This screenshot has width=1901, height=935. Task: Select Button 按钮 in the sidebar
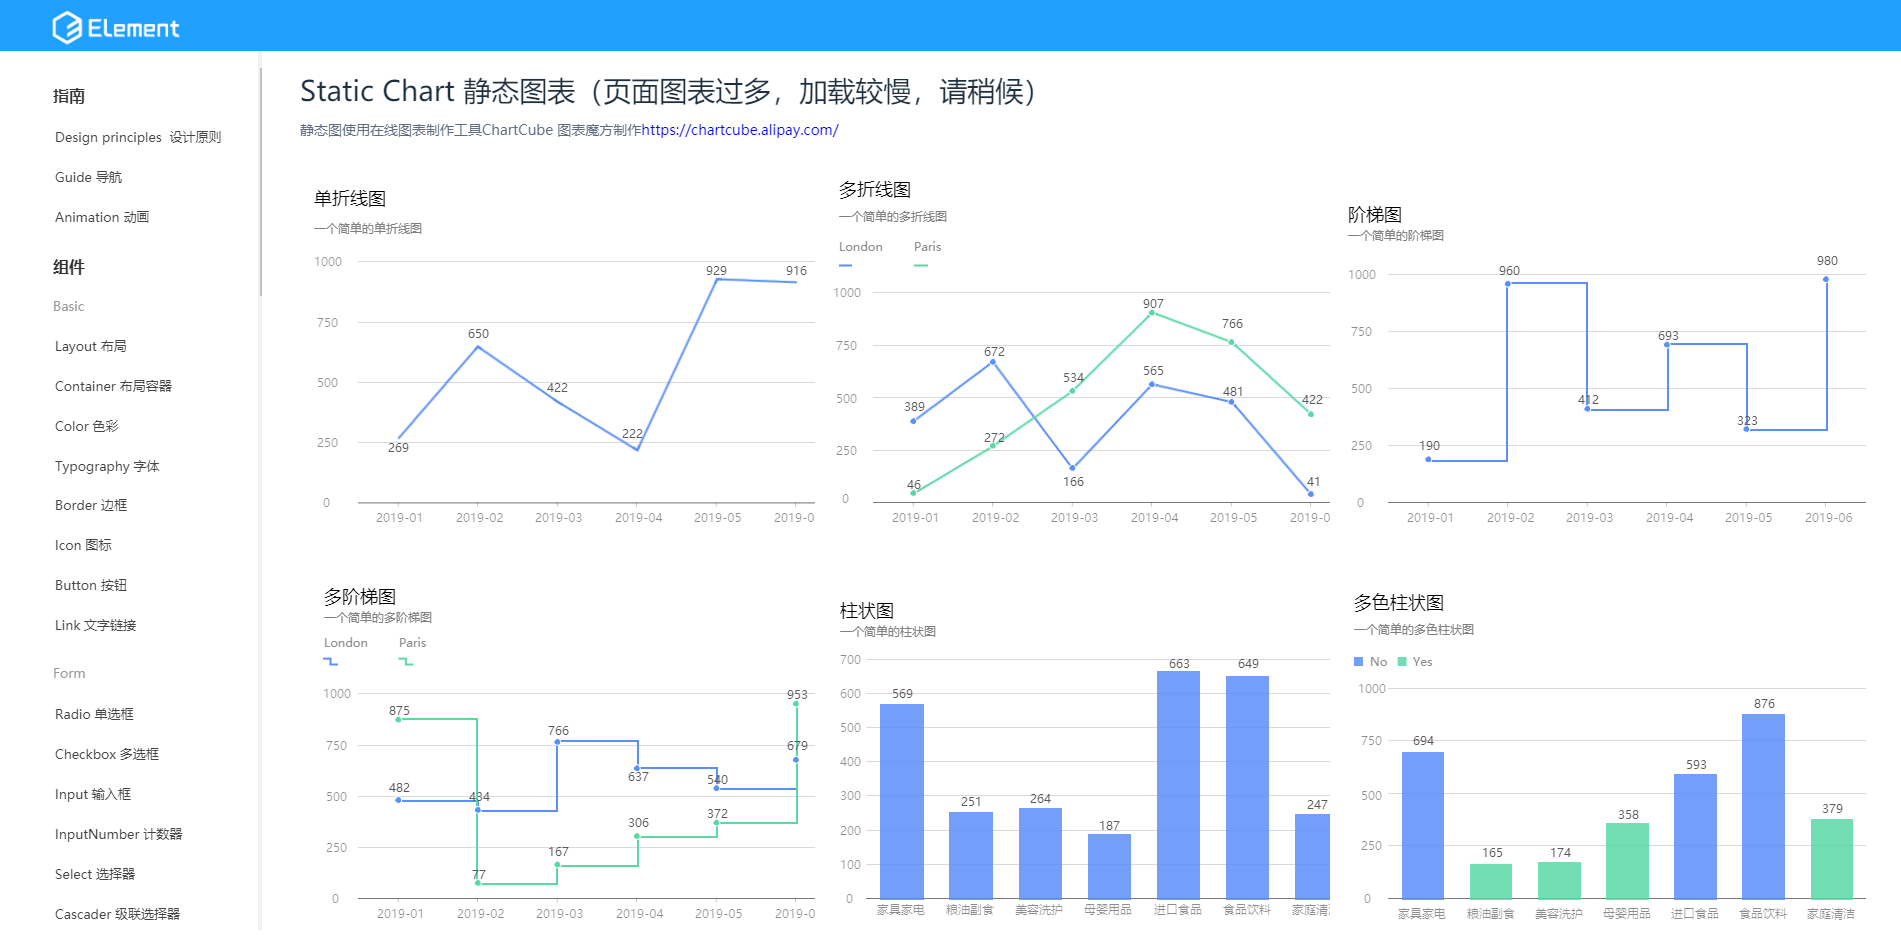point(91,585)
